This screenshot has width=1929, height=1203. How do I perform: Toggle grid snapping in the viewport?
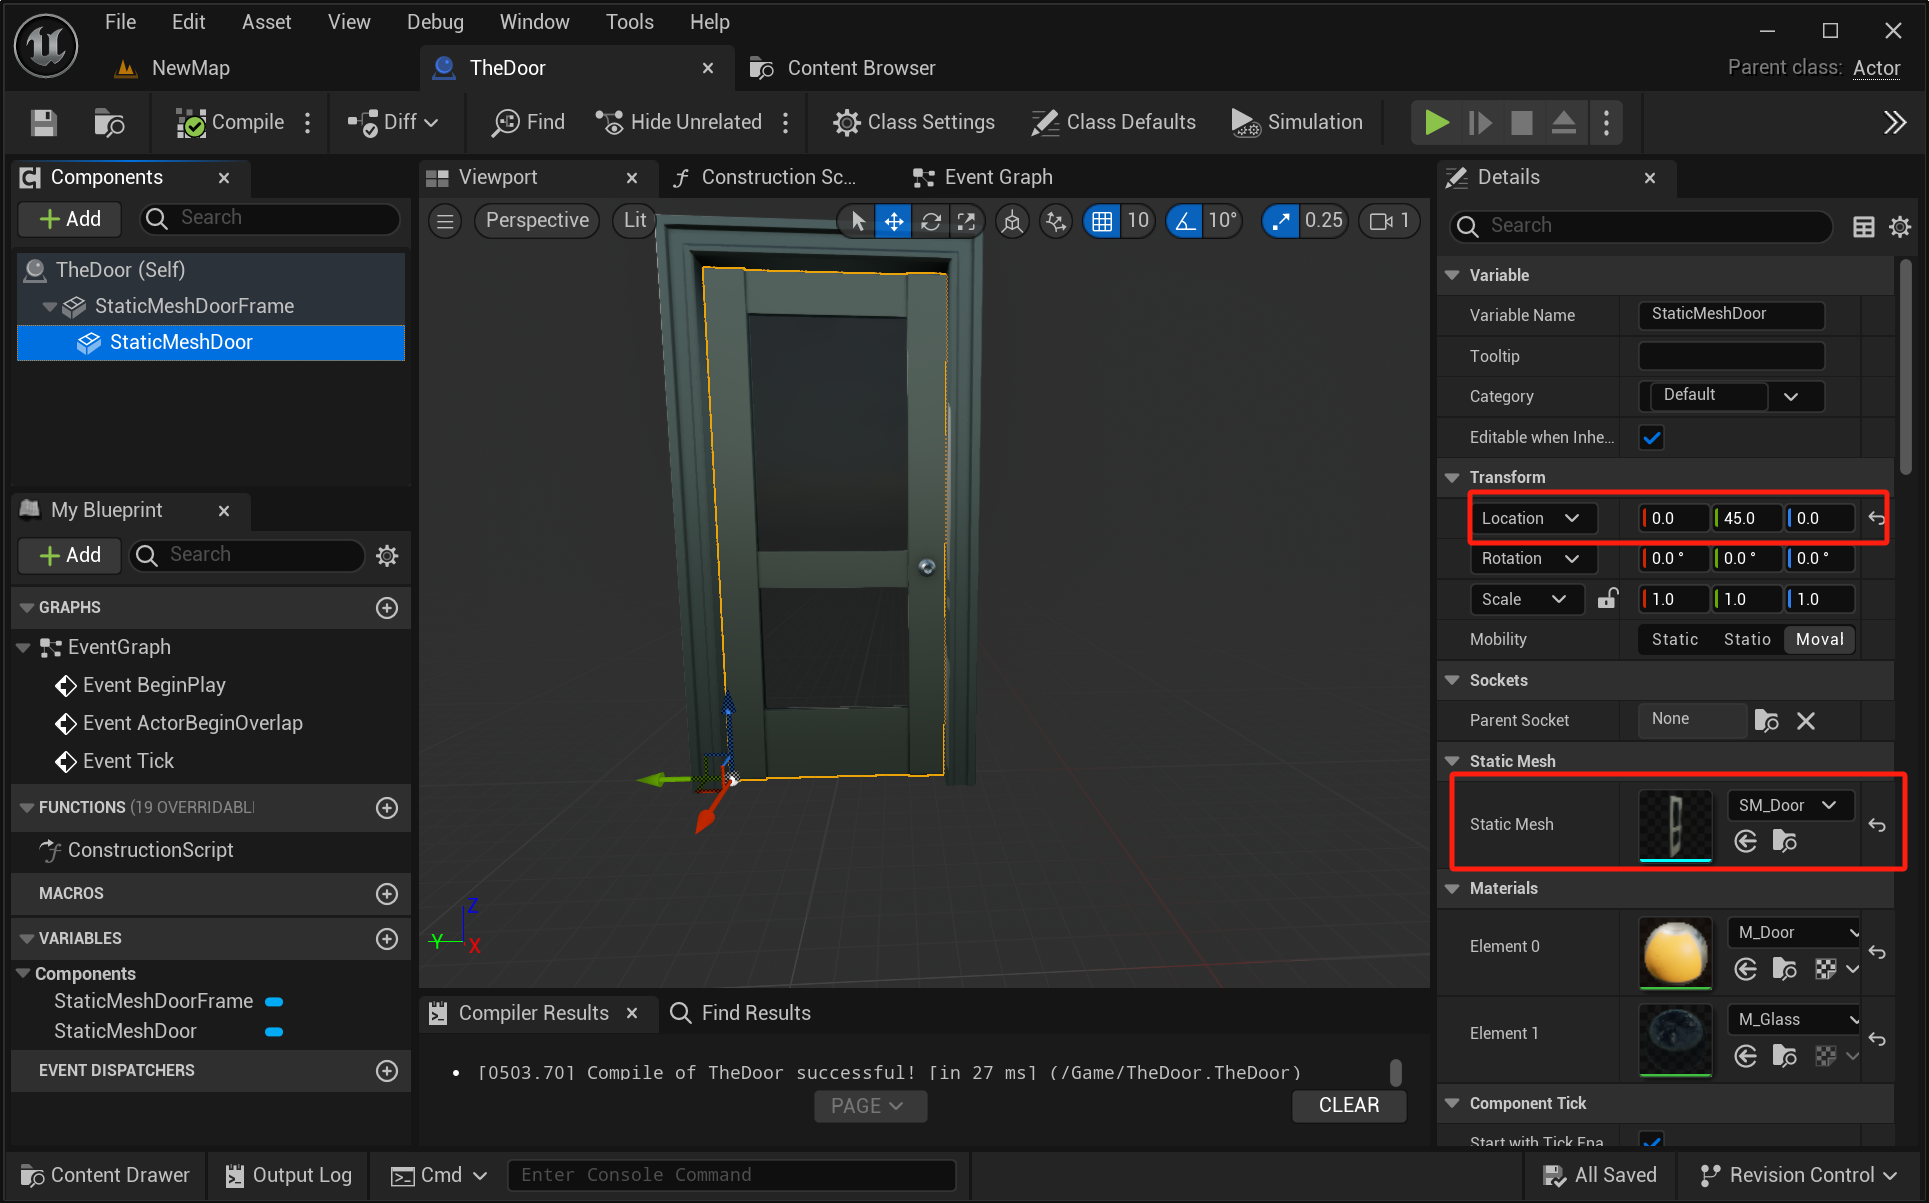[1102, 221]
